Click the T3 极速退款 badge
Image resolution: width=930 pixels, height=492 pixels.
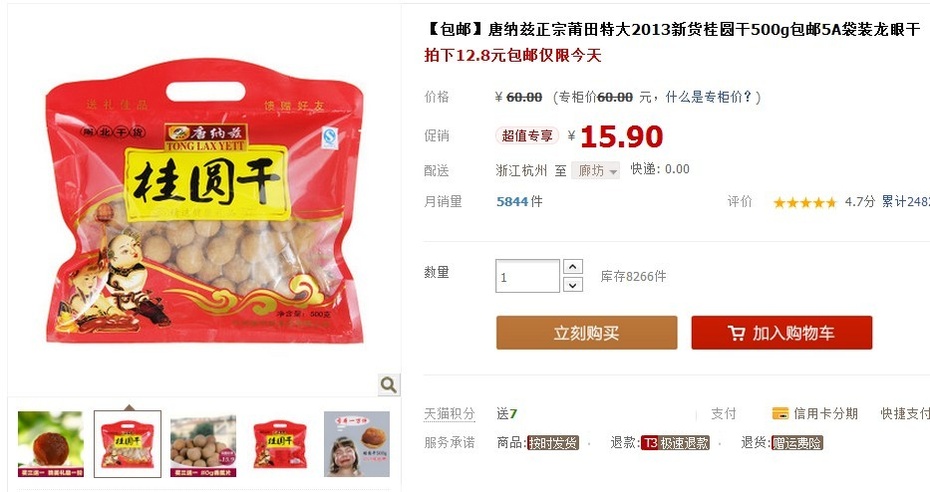point(676,443)
